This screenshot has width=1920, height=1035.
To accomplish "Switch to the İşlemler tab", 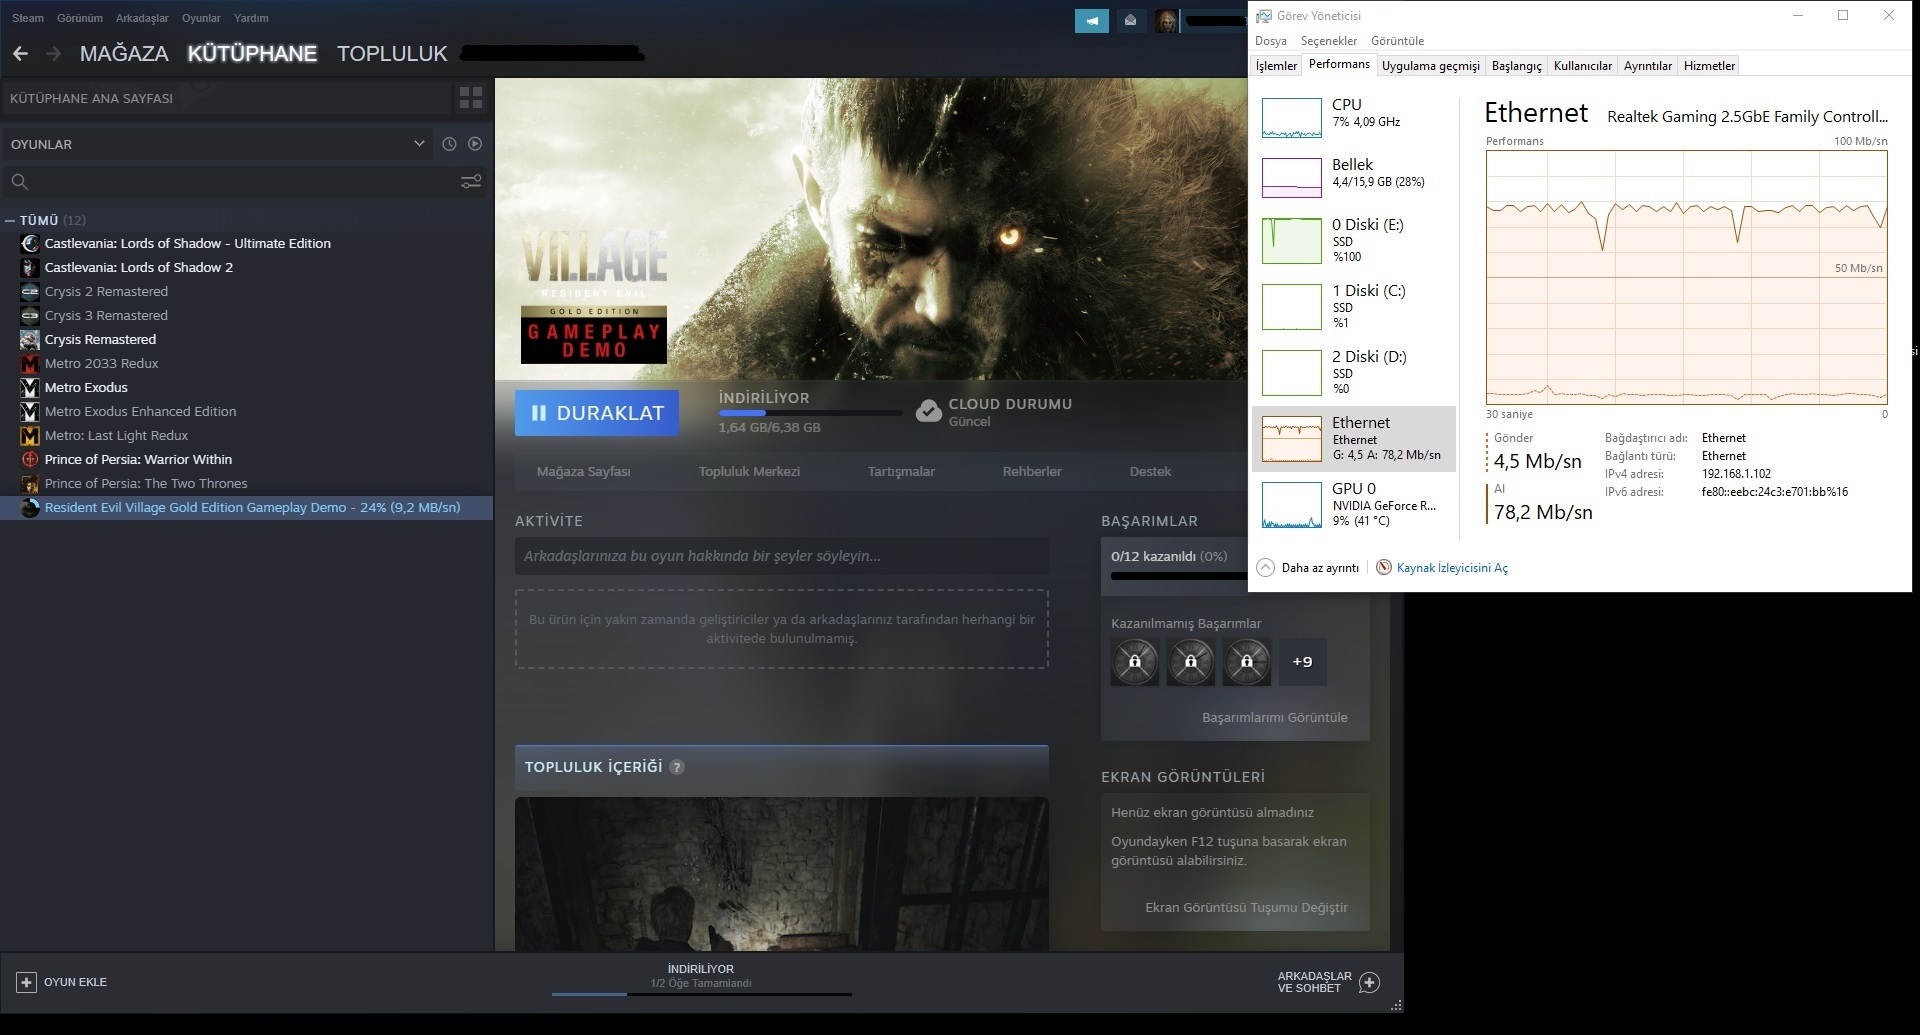I will [x=1276, y=66].
